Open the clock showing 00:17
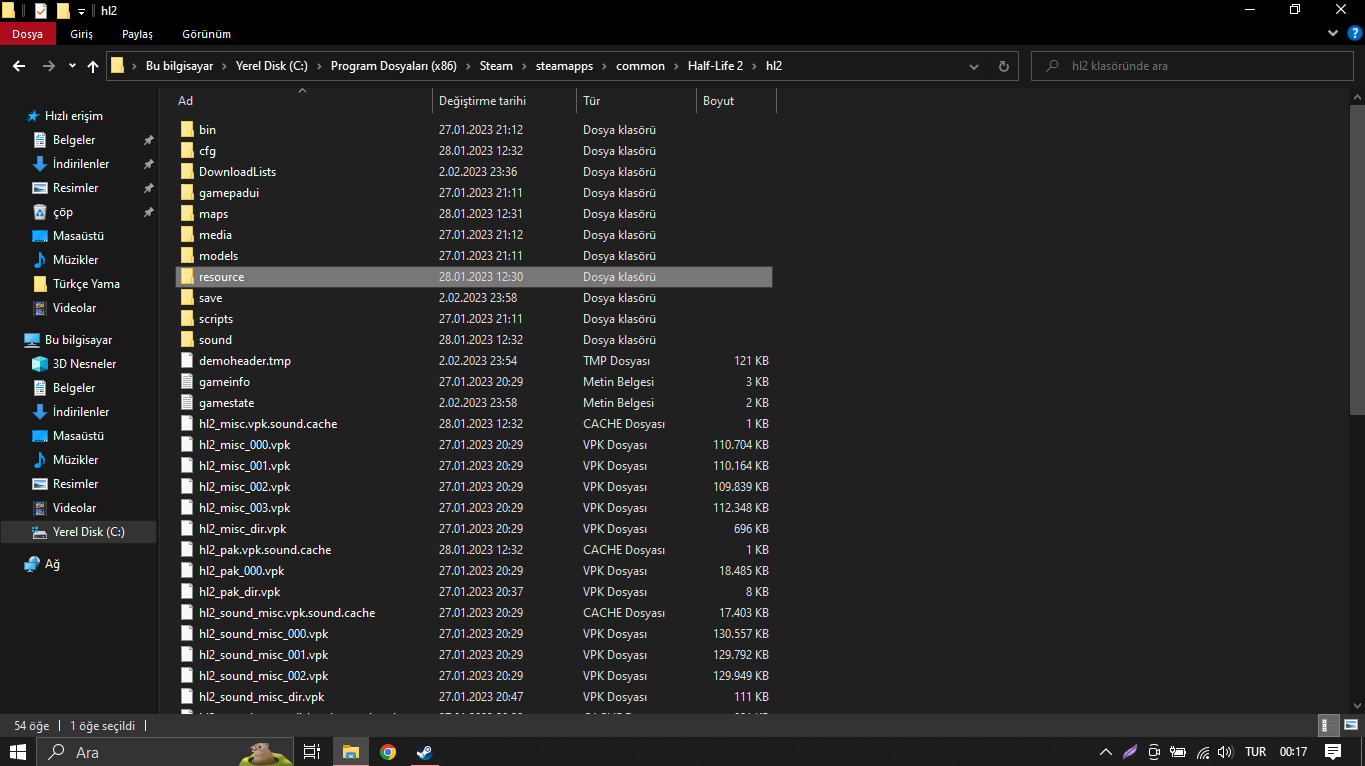 (1293, 752)
